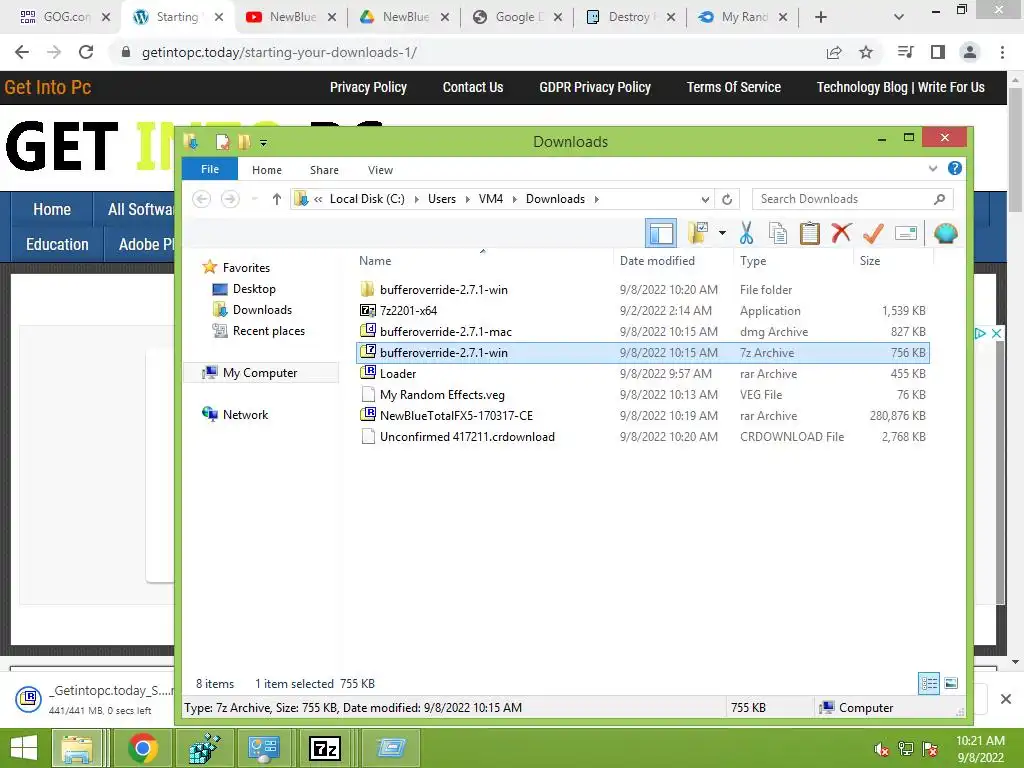
Task: Refresh the Downloads folder view
Action: pos(727,199)
